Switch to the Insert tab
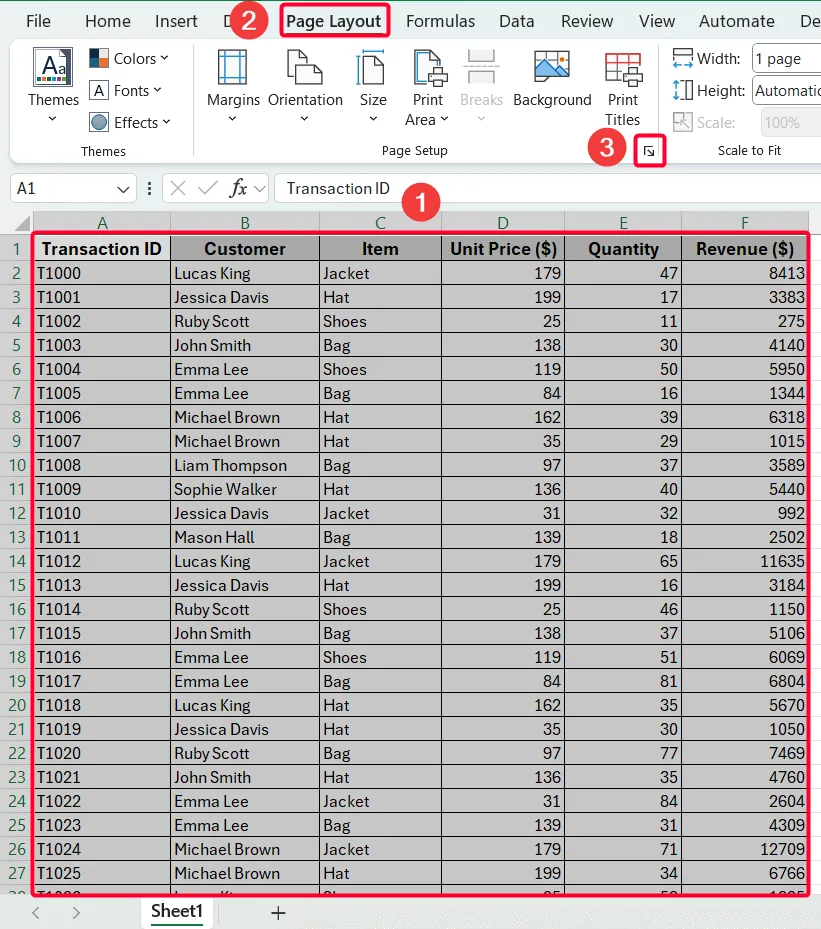This screenshot has width=821, height=929. [x=176, y=21]
